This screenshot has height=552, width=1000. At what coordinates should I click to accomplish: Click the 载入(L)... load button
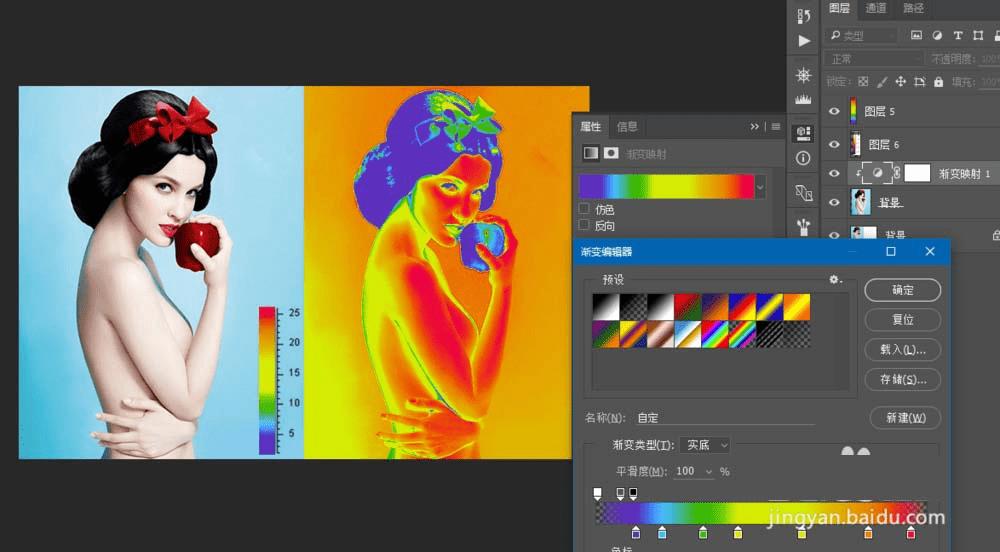tap(902, 349)
